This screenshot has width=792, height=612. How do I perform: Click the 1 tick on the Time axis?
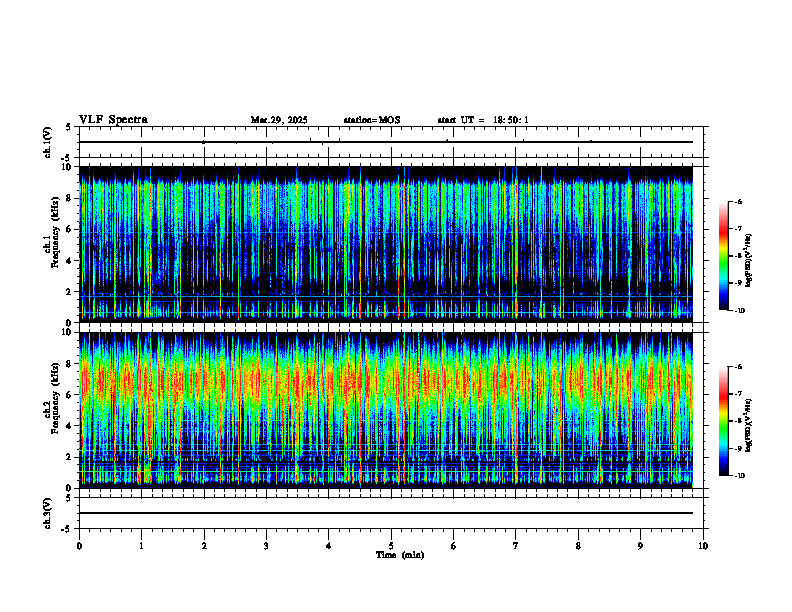(141, 546)
